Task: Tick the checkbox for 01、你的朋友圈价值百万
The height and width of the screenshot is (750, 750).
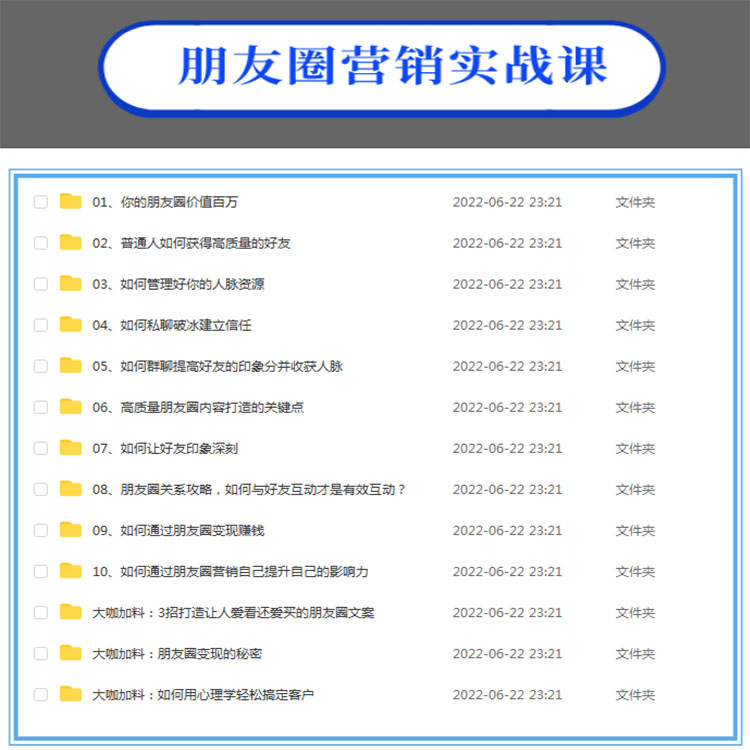Action: coord(41,202)
